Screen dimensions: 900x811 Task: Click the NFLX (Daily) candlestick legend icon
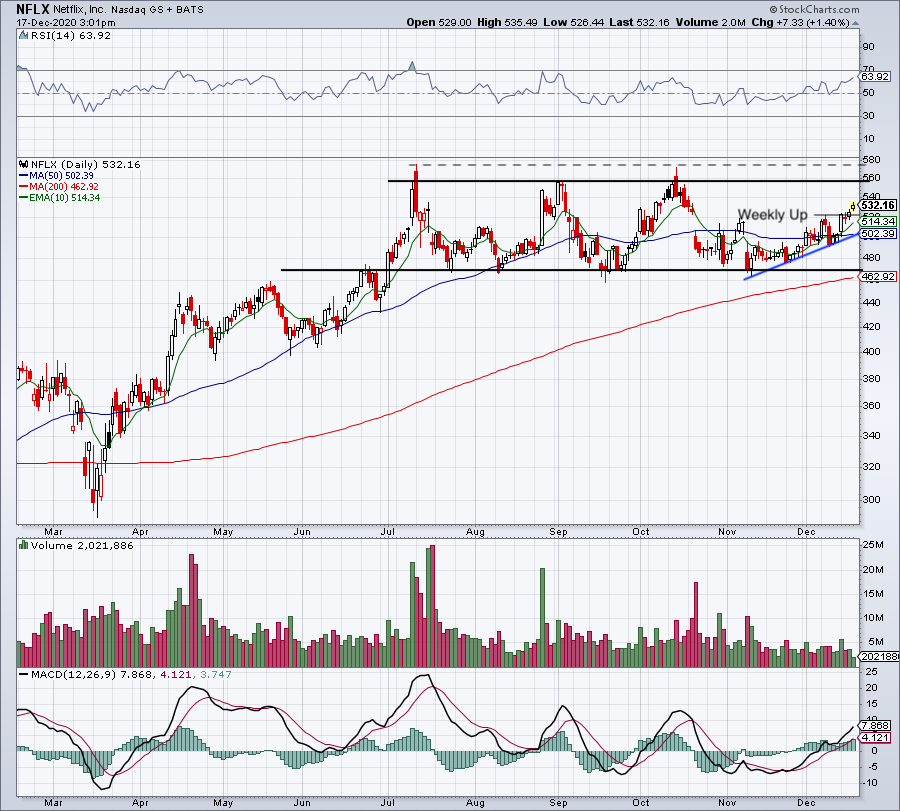[x=24, y=165]
